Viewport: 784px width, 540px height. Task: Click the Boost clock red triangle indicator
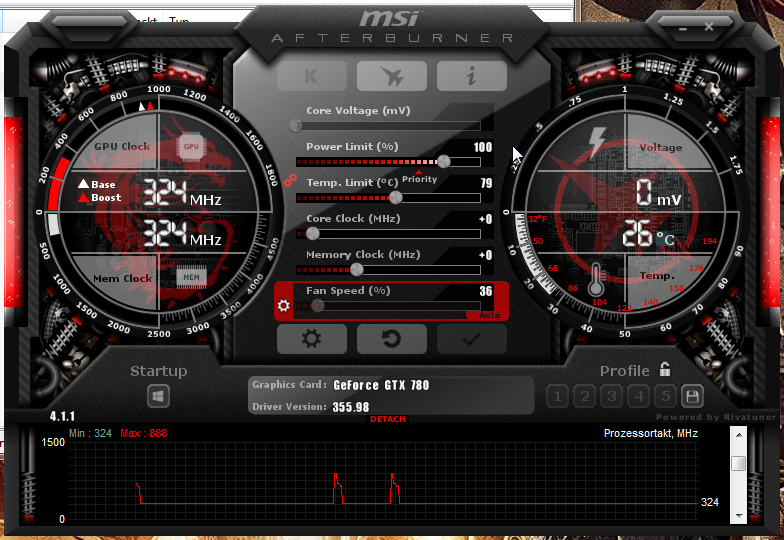coord(84,198)
